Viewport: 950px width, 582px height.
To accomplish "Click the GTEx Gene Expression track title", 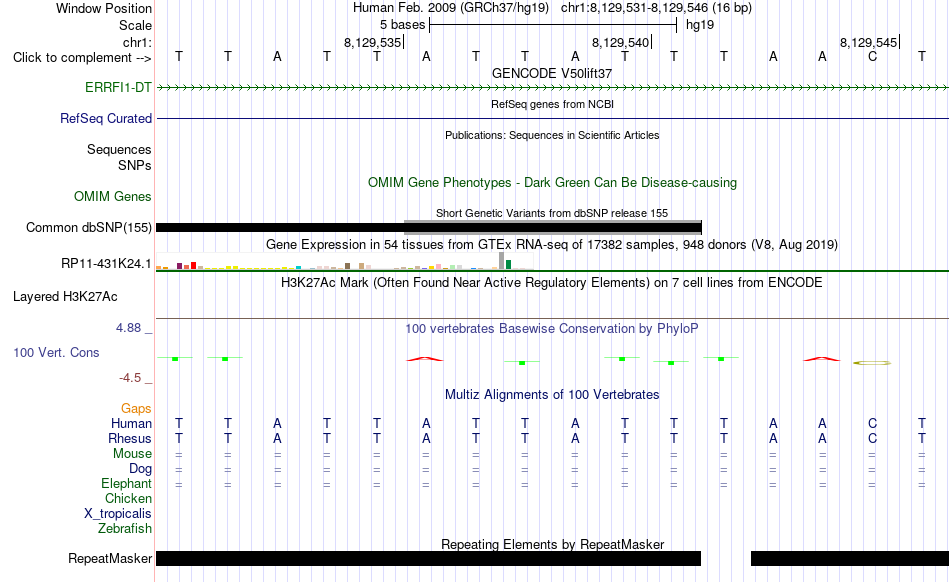I will click(552, 244).
